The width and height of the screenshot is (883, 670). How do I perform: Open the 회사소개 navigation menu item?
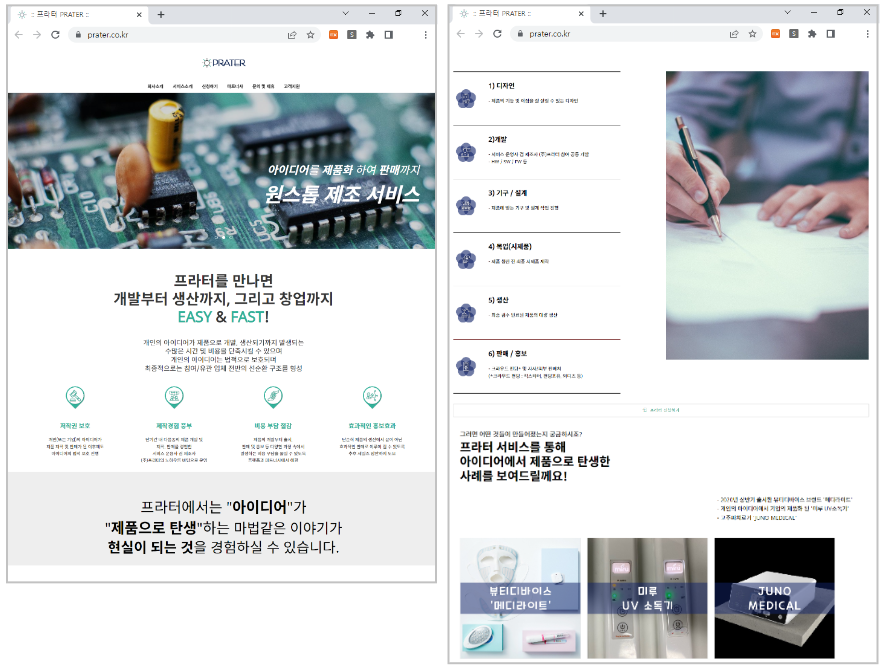pyautogui.click(x=155, y=87)
